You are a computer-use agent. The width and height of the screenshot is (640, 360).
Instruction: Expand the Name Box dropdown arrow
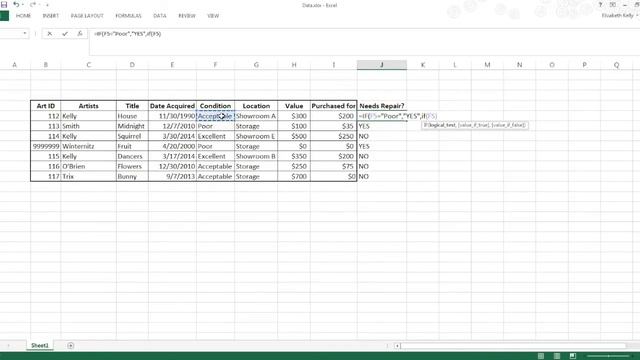coord(25,33)
